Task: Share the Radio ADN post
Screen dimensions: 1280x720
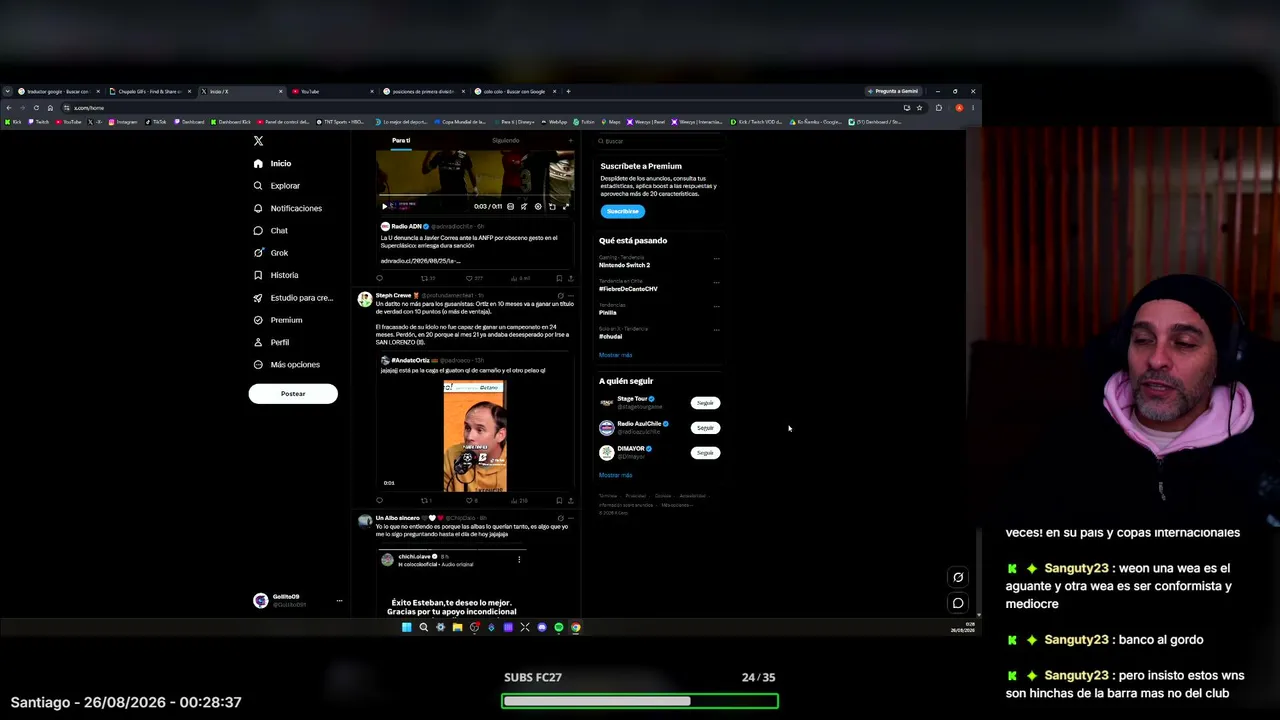Action: point(570,278)
